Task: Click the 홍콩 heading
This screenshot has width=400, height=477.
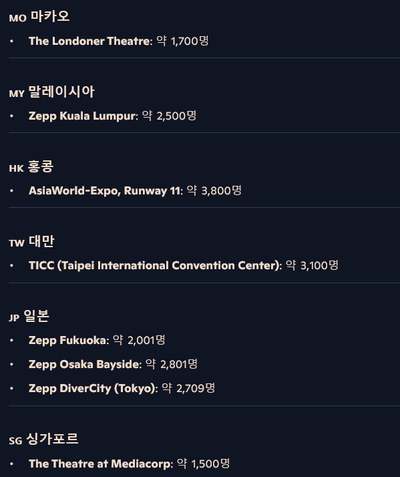Action: coord(40,167)
